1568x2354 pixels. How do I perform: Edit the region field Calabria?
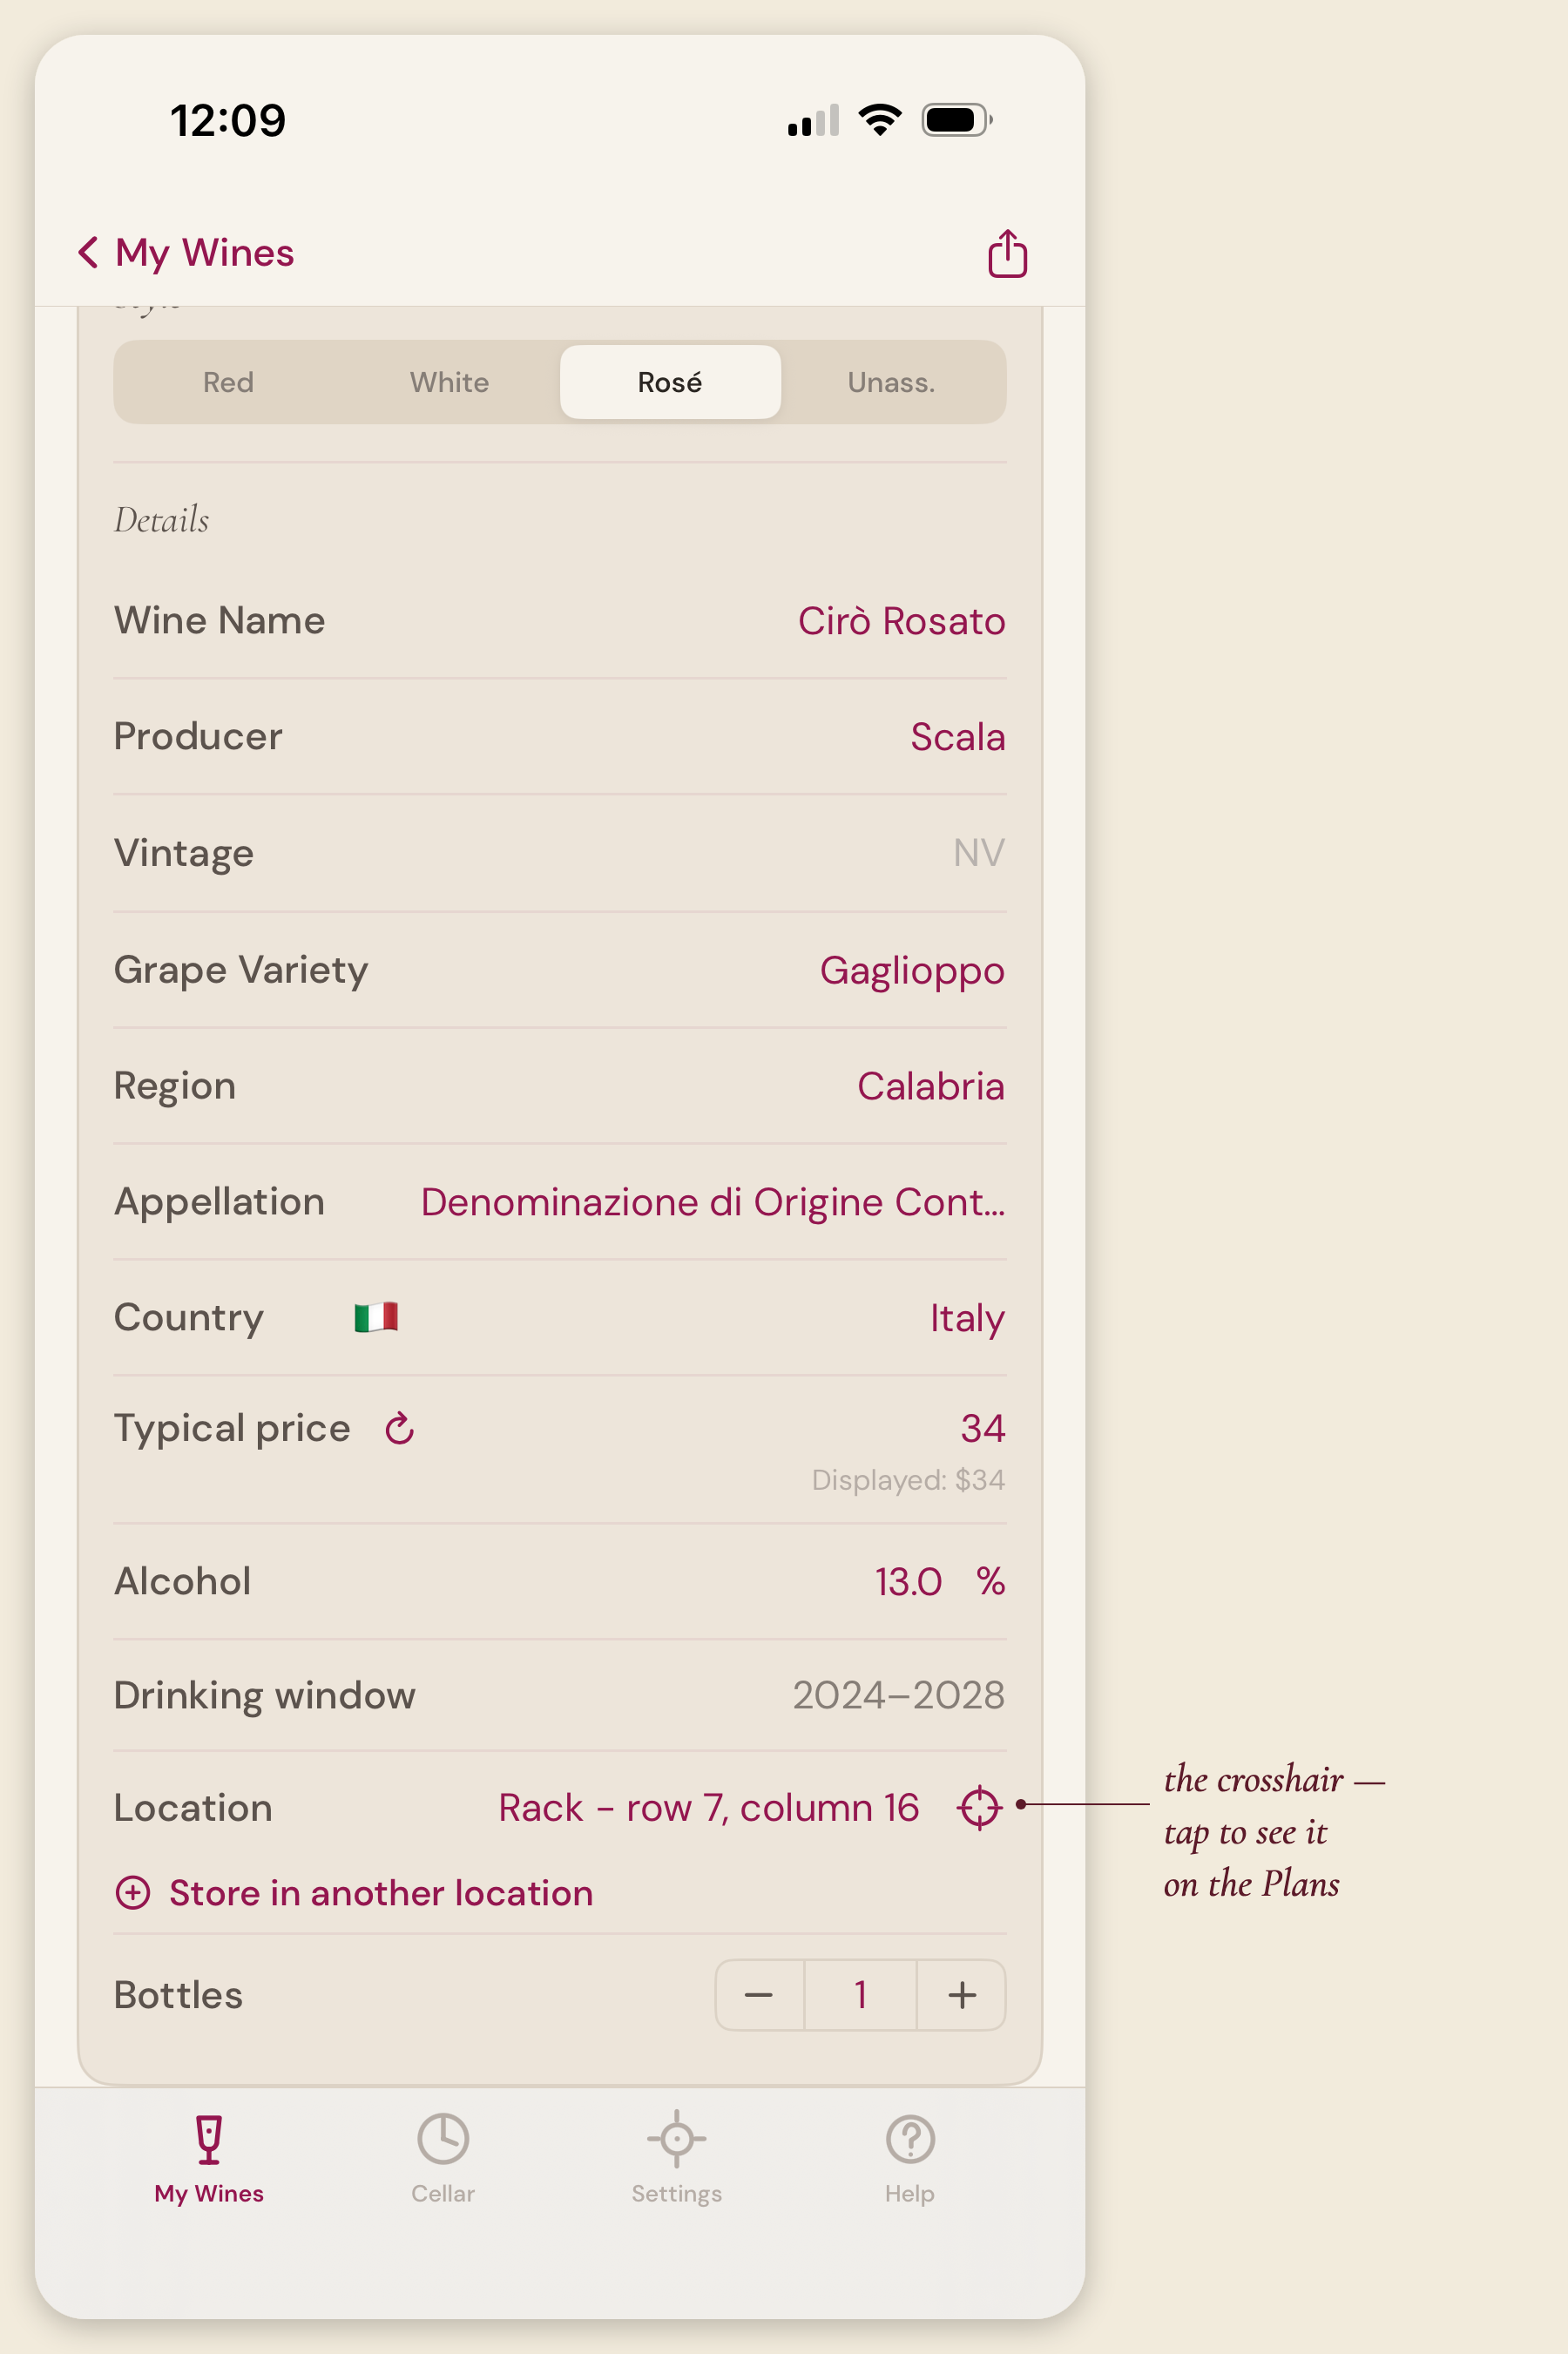pyautogui.click(x=931, y=1086)
